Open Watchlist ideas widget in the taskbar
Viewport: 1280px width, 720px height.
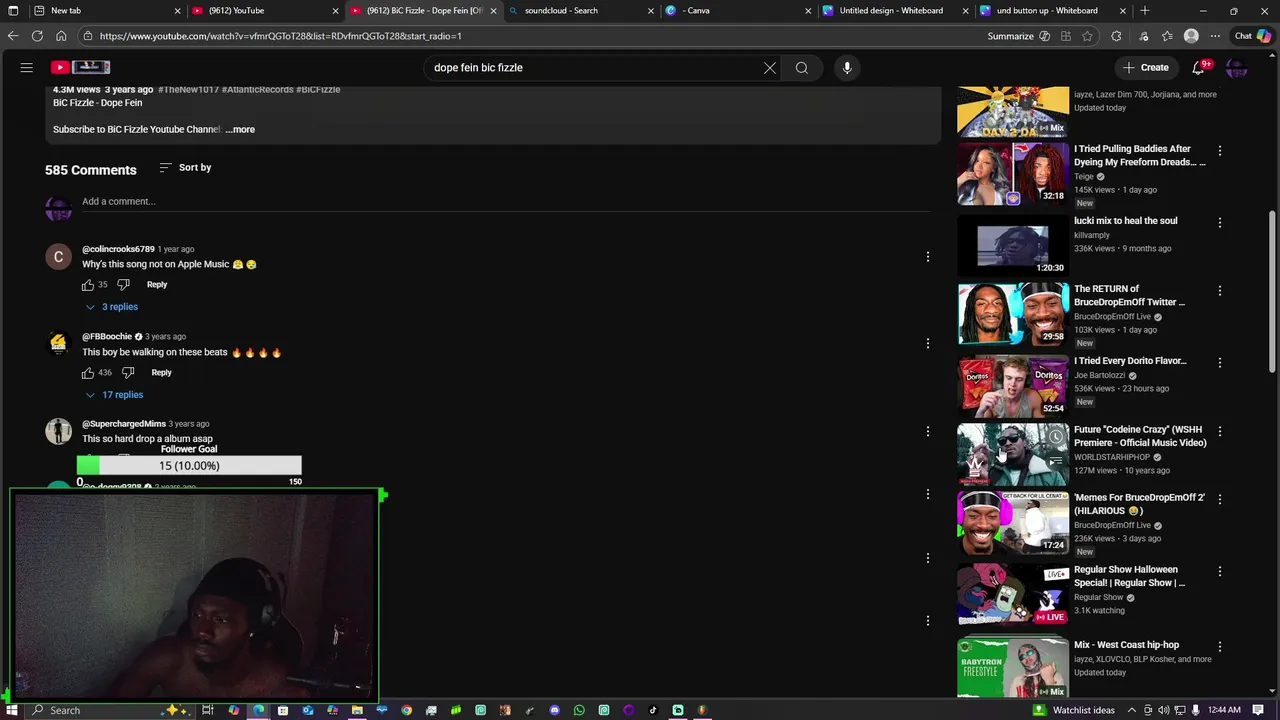1074,710
